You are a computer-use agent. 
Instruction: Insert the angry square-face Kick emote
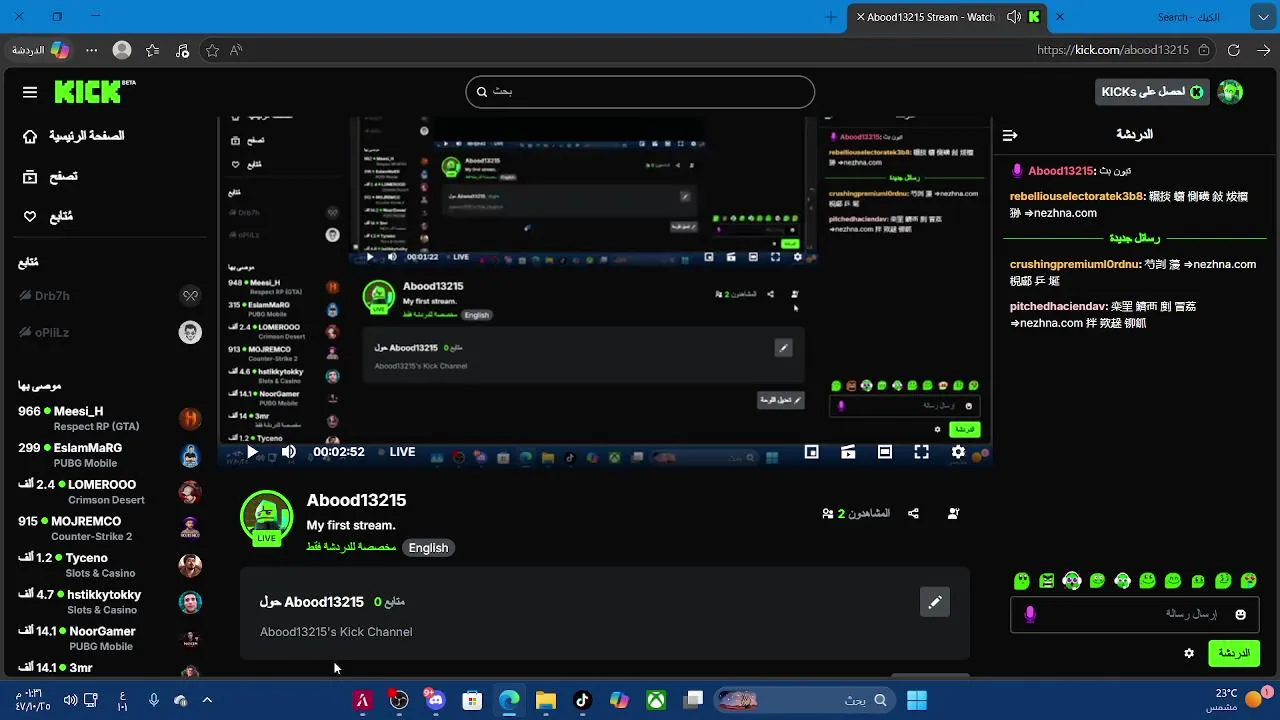click(x=1047, y=580)
